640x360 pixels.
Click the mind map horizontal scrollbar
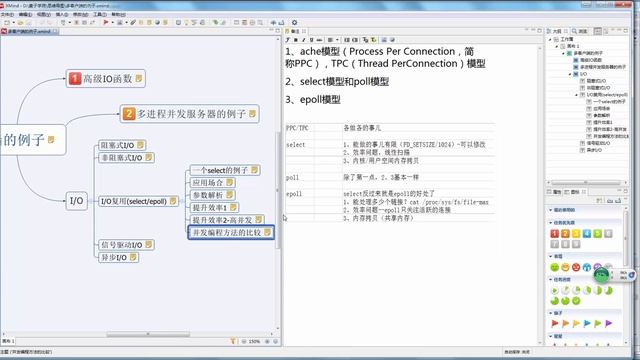click(x=148, y=334)
